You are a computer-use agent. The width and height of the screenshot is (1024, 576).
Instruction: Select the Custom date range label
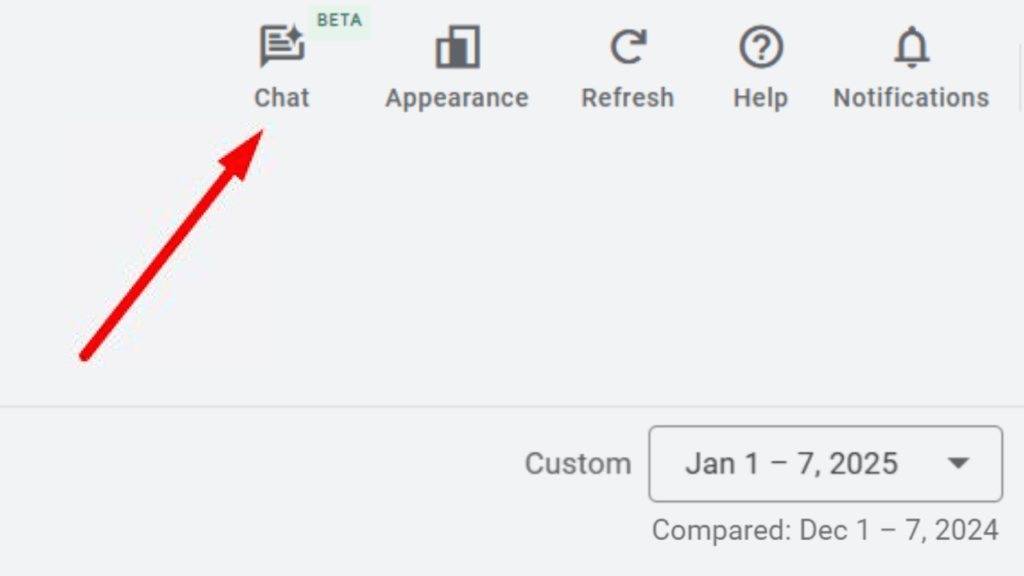coord(577,463)
